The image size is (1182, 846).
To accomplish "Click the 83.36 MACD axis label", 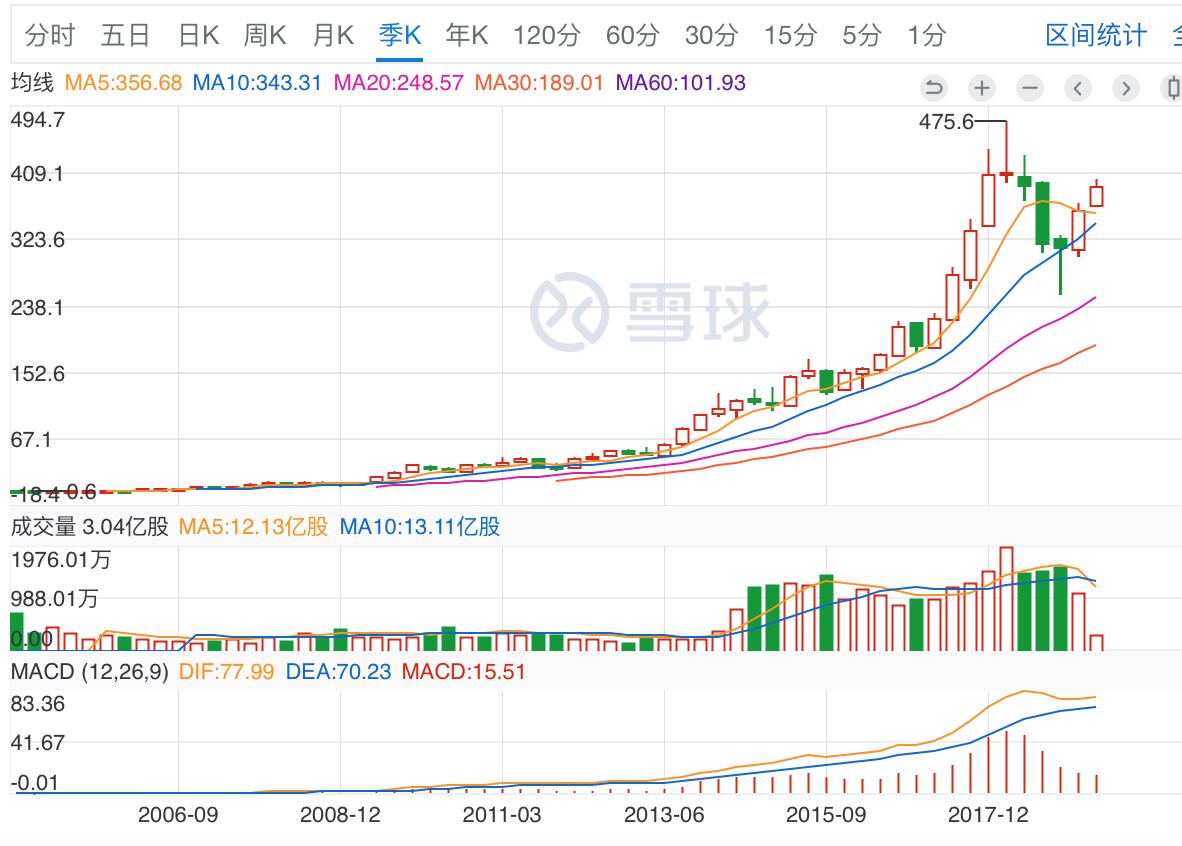I will pyautogui.click(x=38, y=703).
